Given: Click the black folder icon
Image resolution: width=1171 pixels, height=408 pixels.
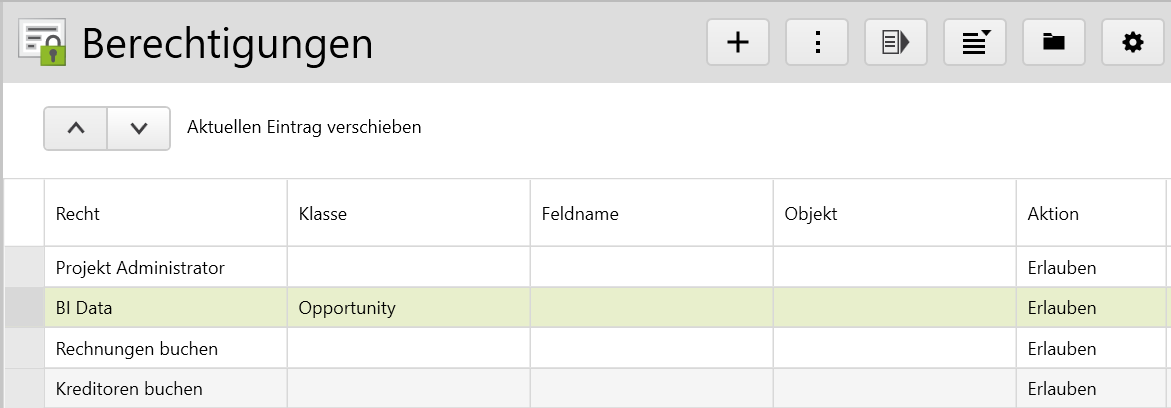Looking at the screenshot, I should click(1054, 43).
